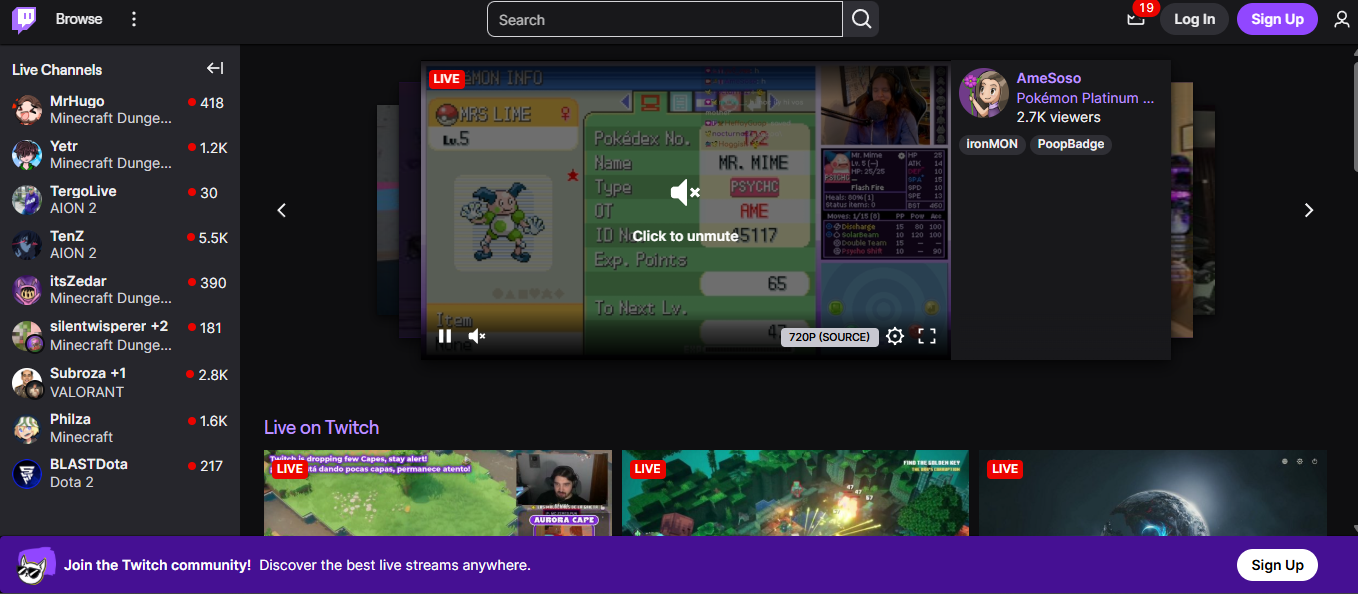Click the Log In button
The height and width of the screenshot is (594, 1358).
[x=1194, y=19]
